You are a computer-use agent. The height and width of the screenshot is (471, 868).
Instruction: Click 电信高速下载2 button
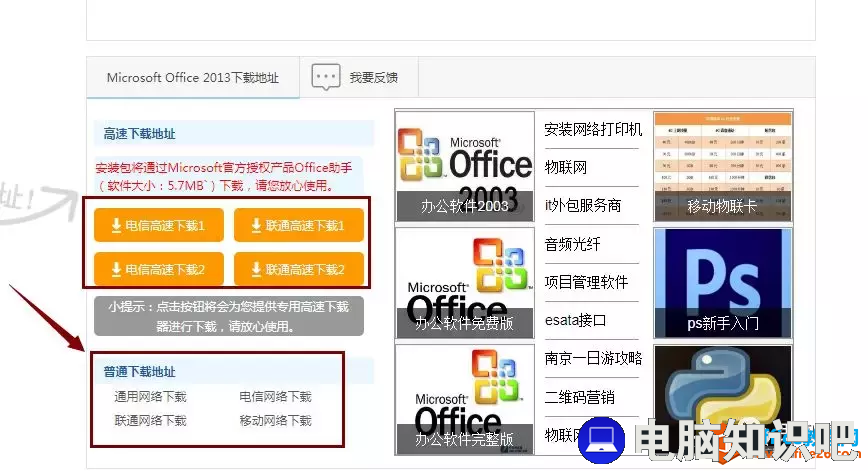pos(159,270)
